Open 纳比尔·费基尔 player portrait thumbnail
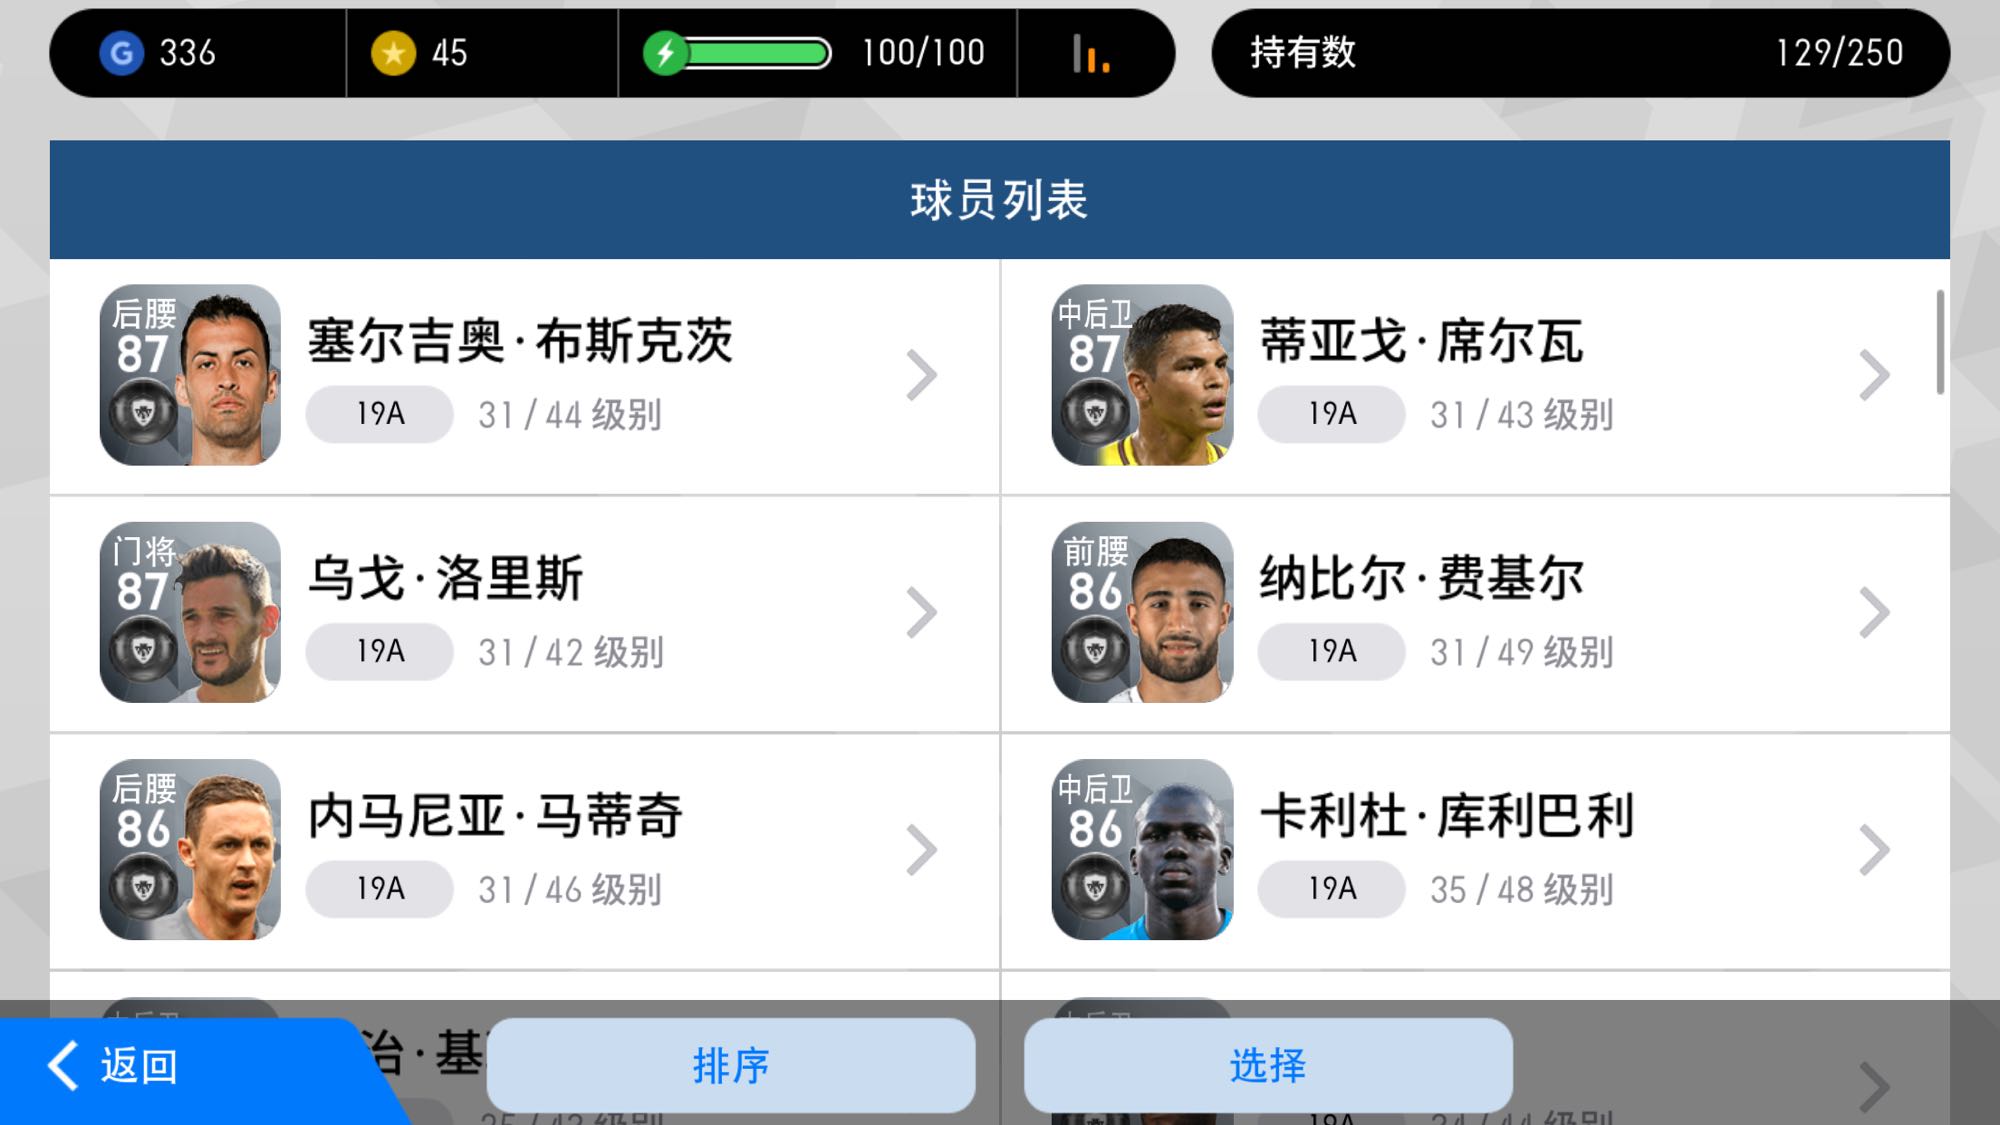The image size is (2000, 1125). point(1142,612)
